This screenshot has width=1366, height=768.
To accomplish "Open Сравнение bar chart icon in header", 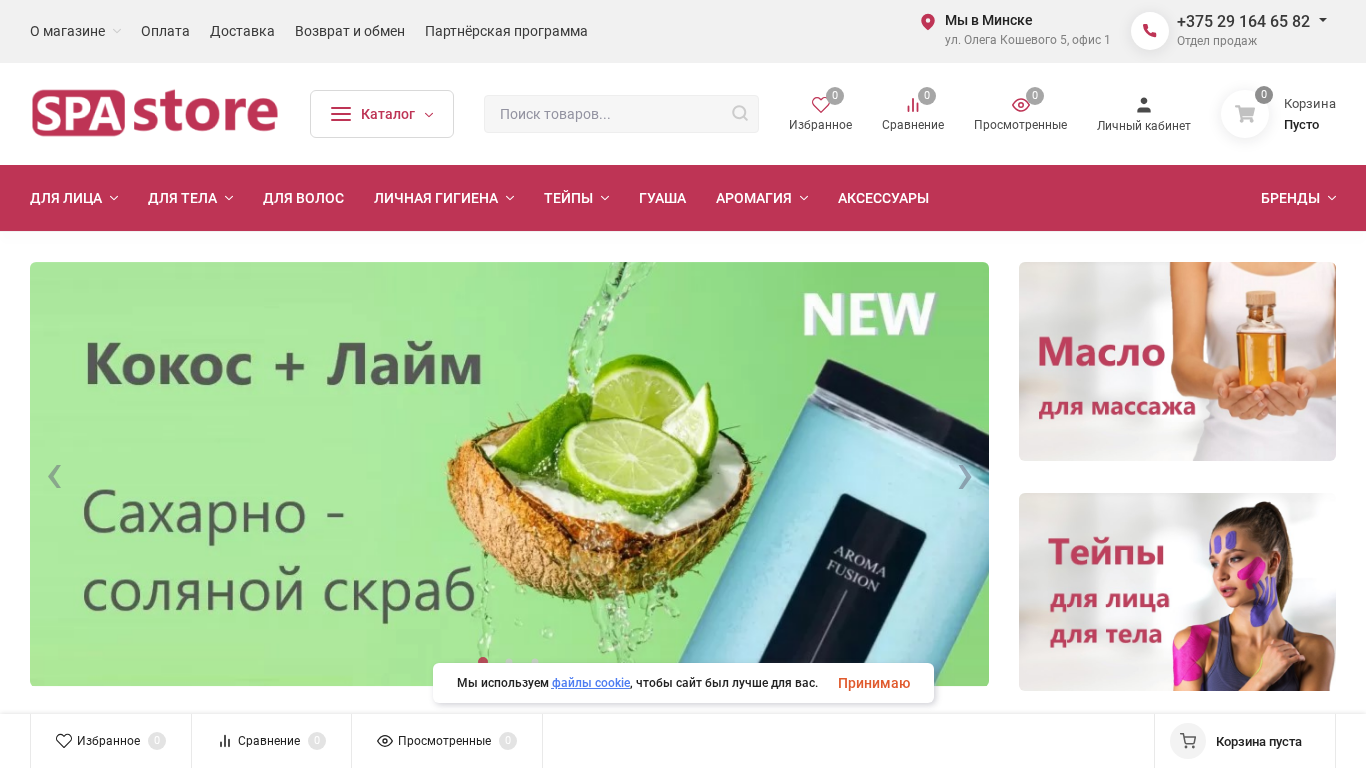I will coord(913,105).
